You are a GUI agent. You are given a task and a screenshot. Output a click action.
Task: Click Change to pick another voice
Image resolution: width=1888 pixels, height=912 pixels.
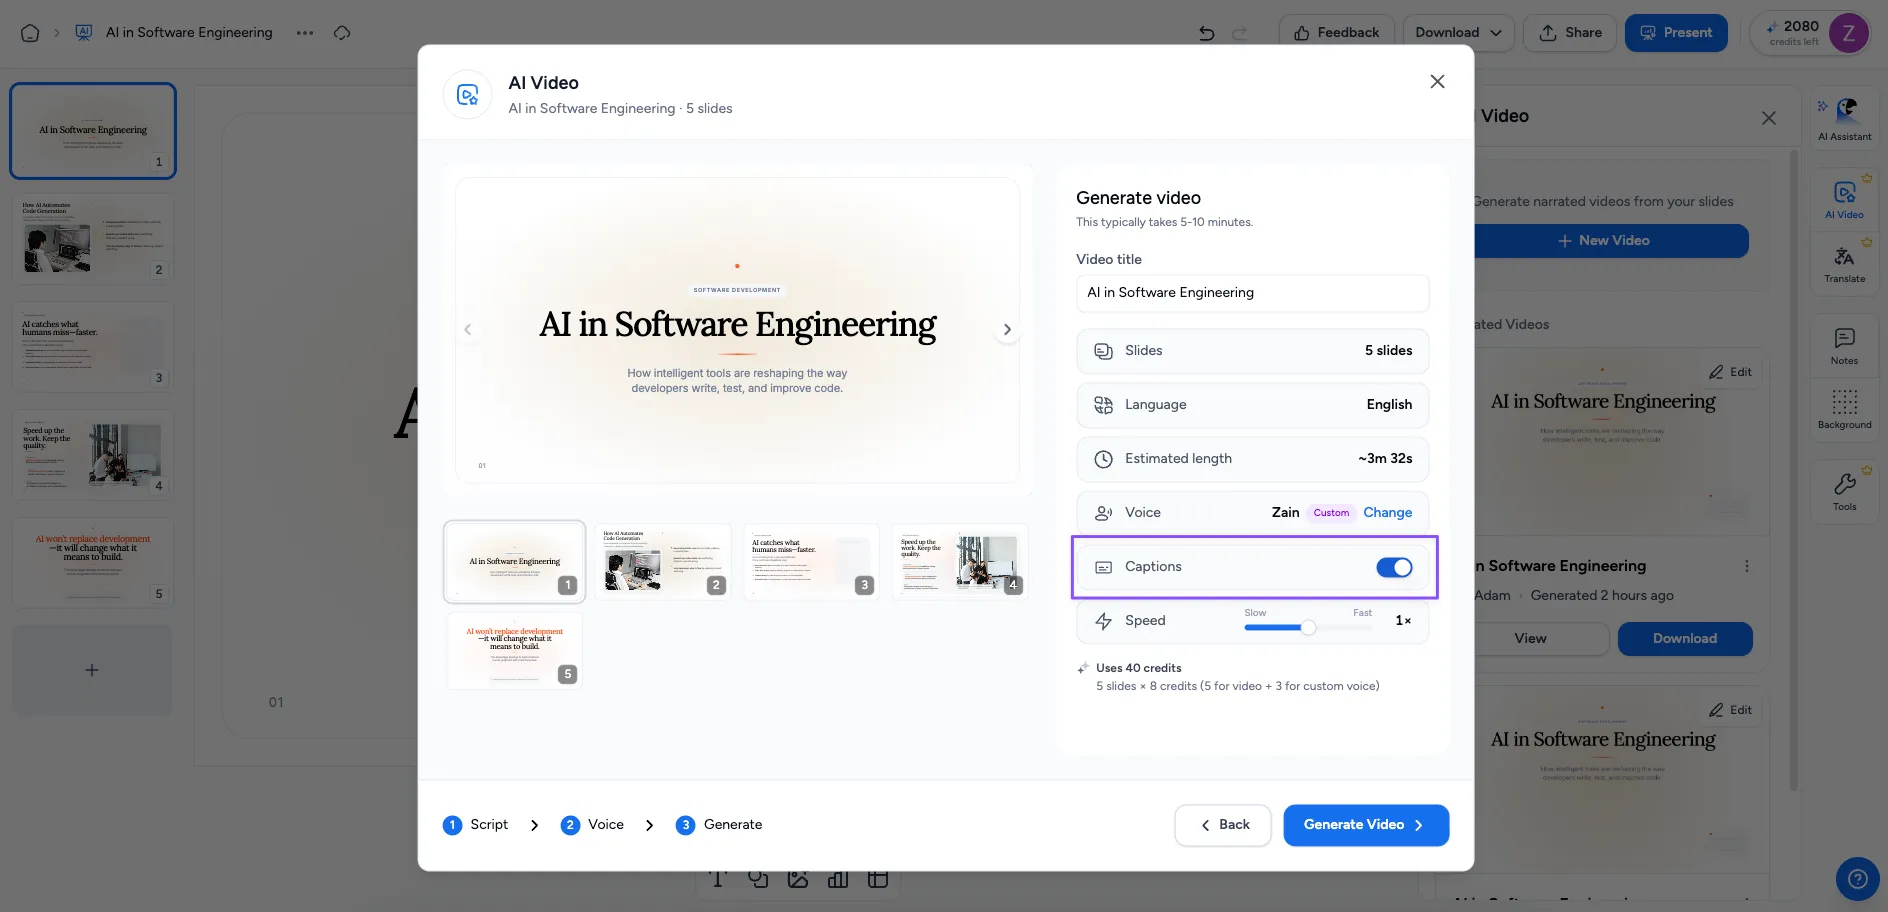click(1388, 512)
